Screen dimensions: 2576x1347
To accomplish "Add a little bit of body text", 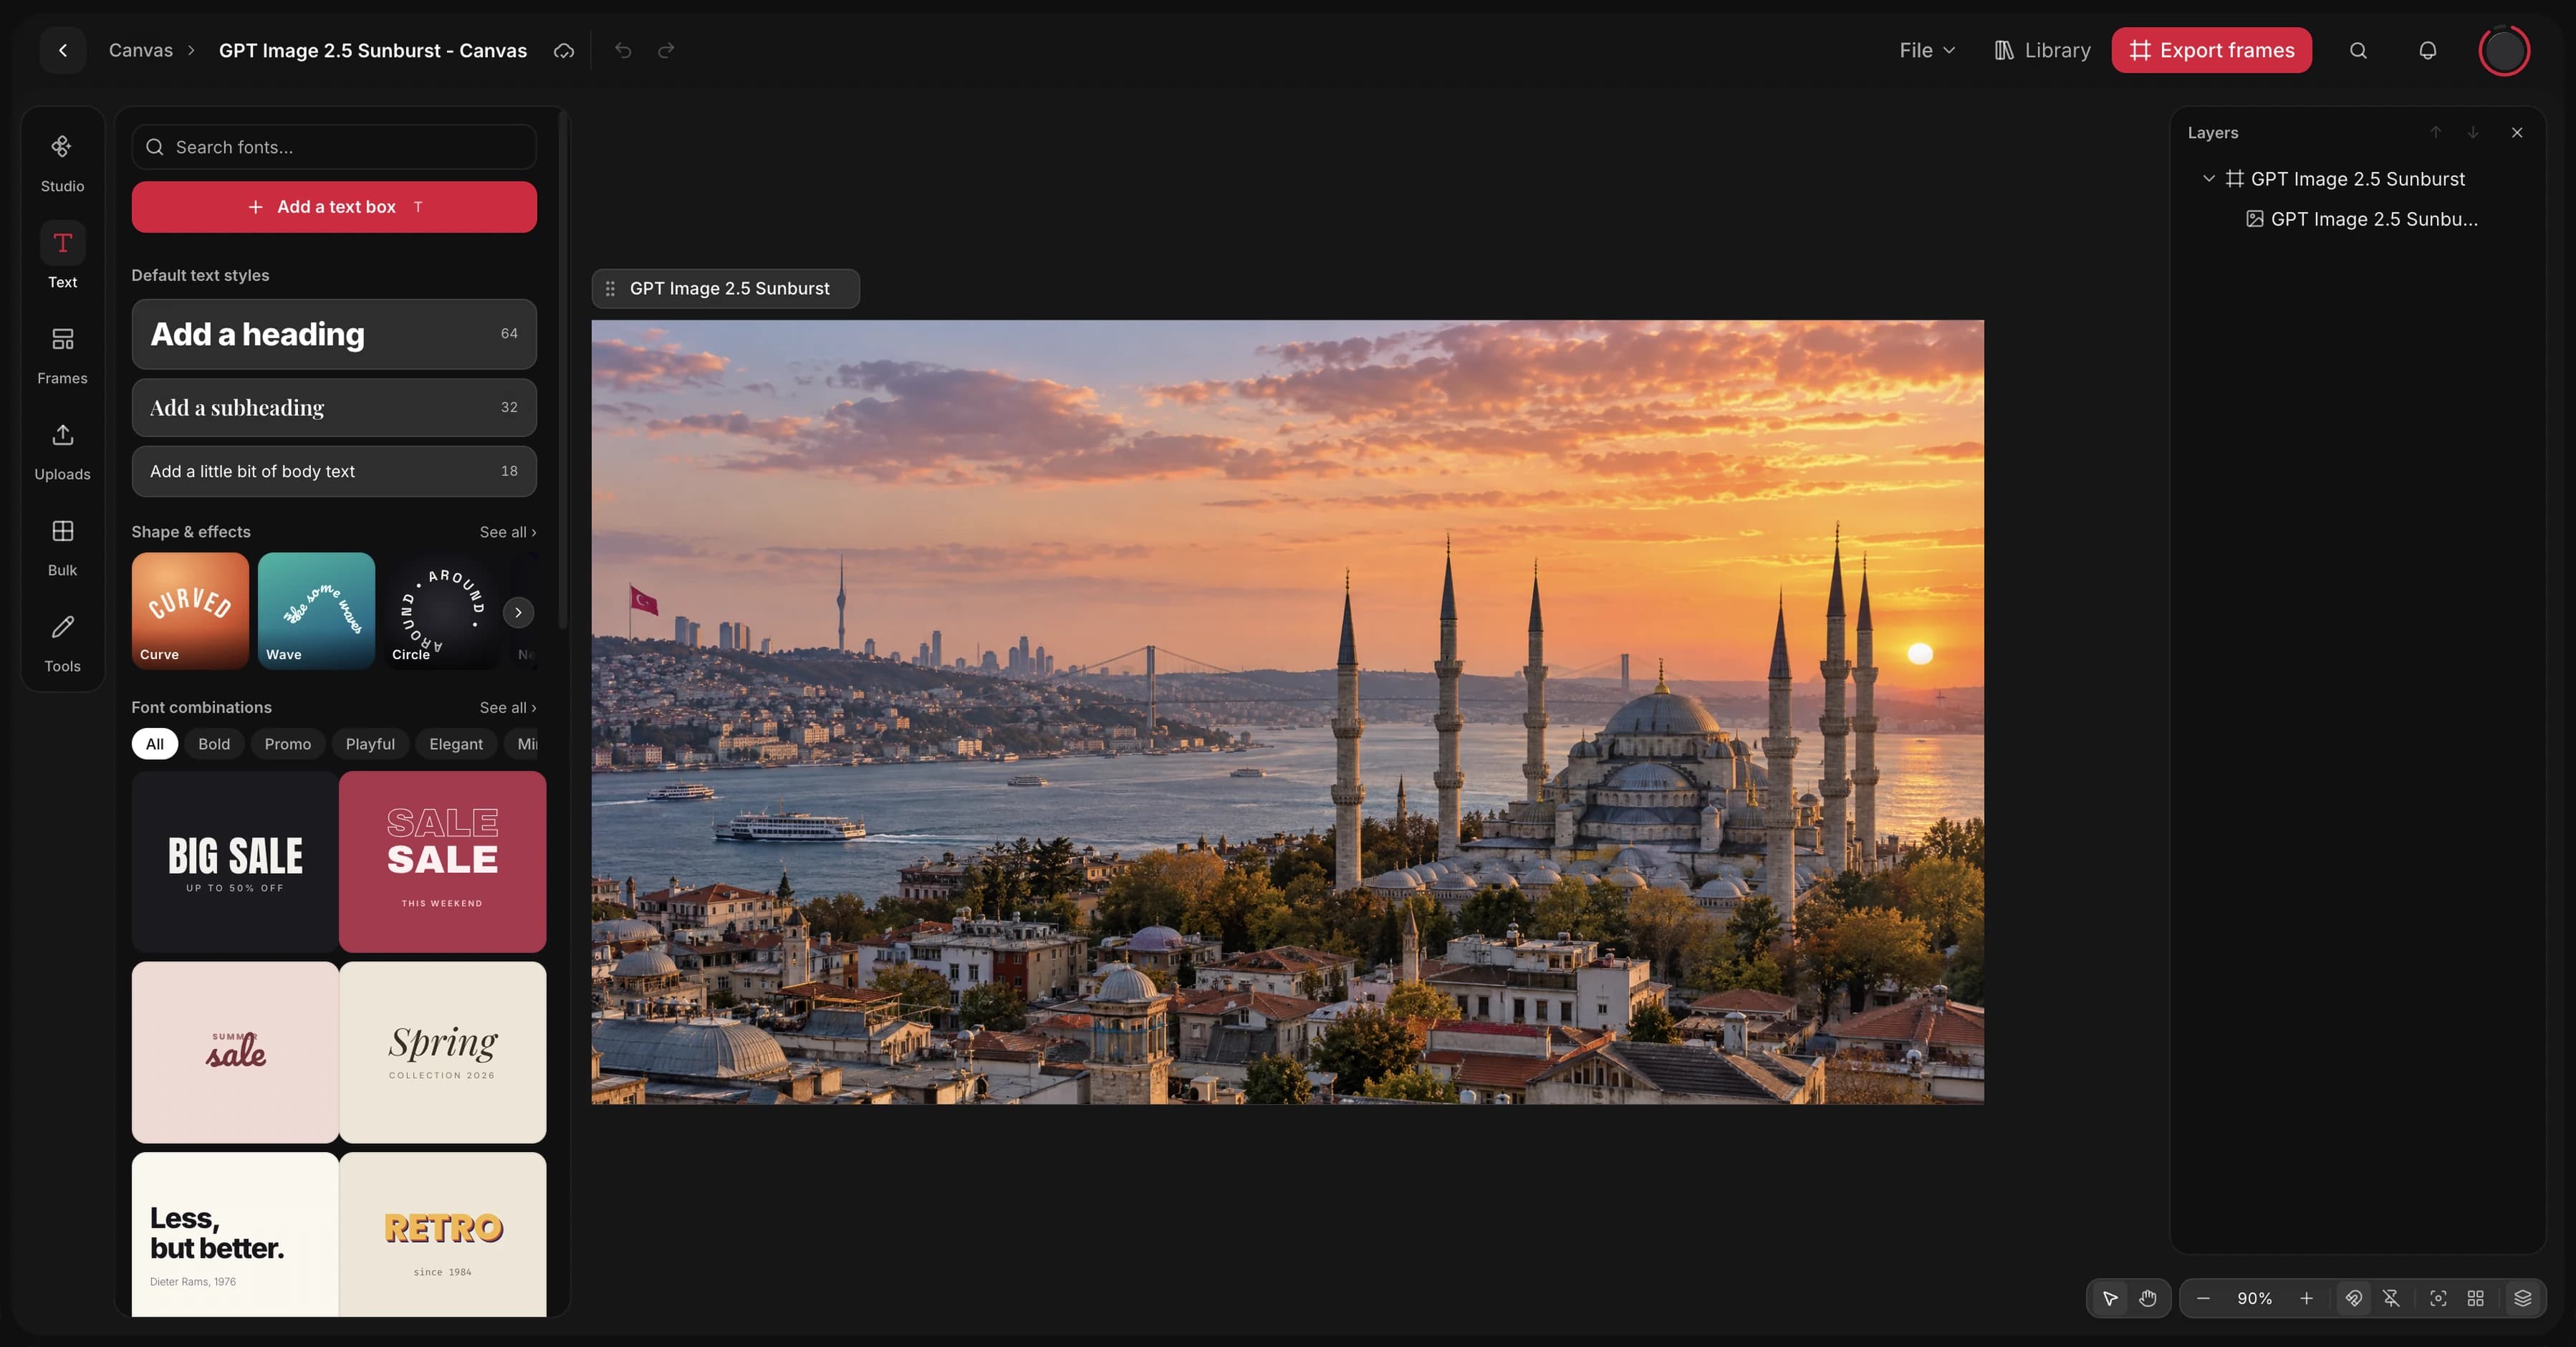I will 334,471.
